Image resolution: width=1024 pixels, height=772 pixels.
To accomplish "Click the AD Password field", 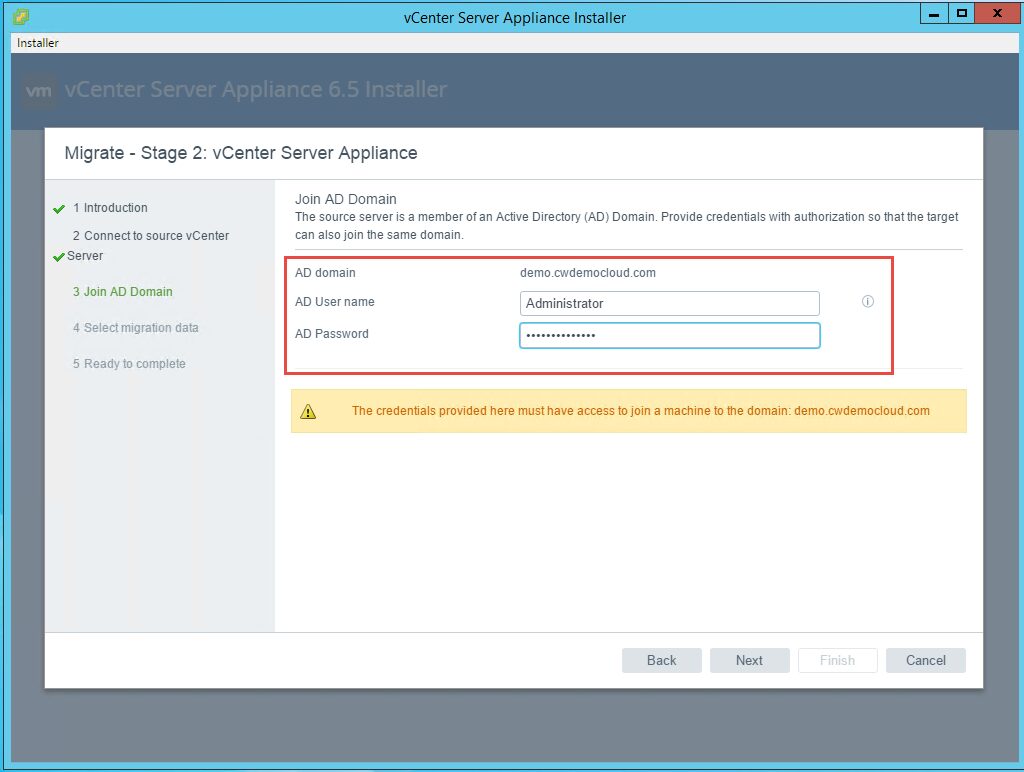I will pos(669,336).
